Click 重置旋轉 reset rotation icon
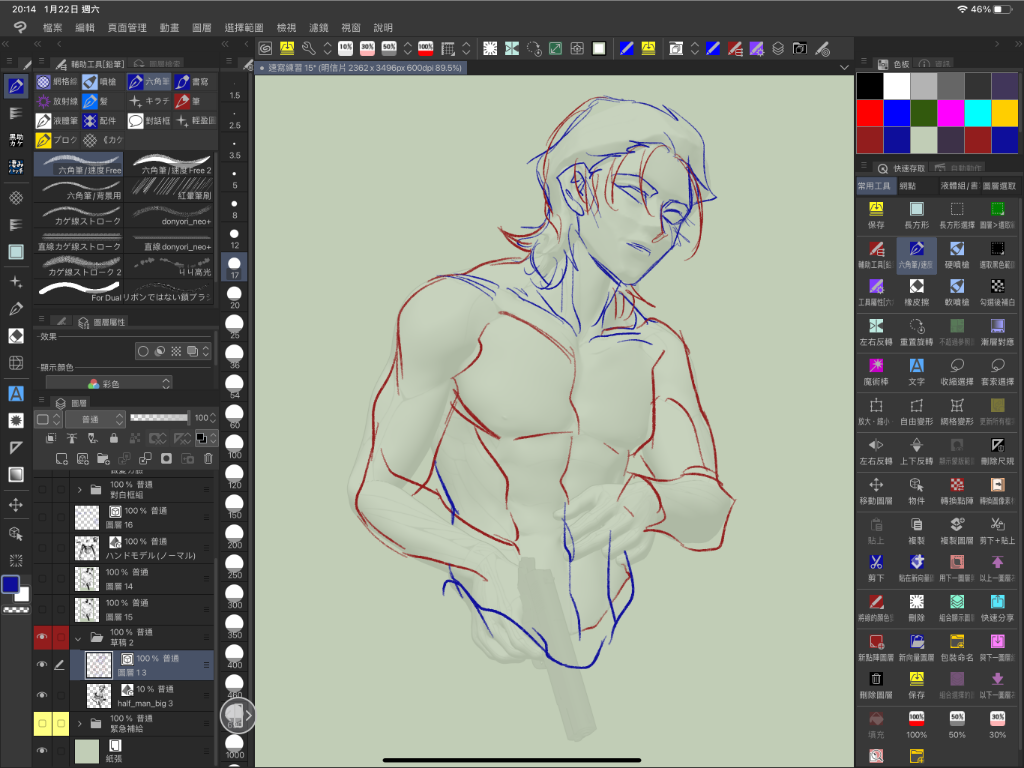 click(916, 332)
